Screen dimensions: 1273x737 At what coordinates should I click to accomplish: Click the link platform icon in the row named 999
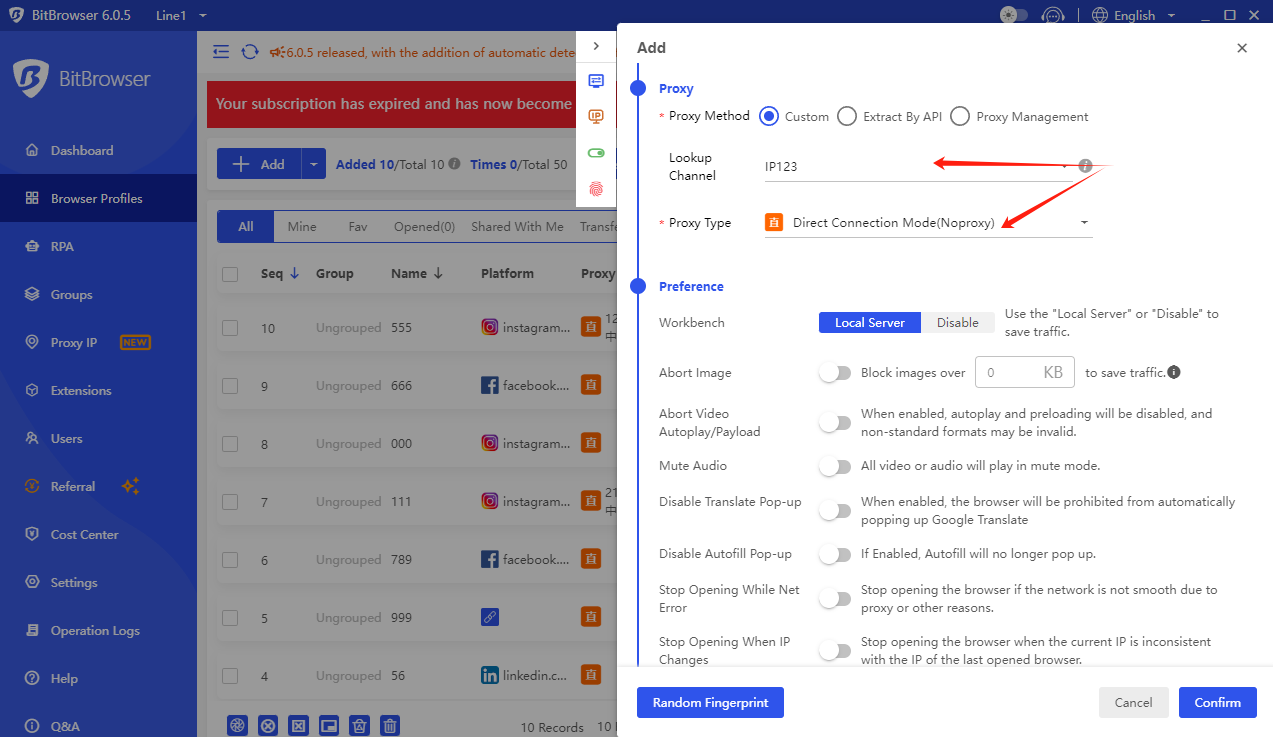tap(490, 617)
